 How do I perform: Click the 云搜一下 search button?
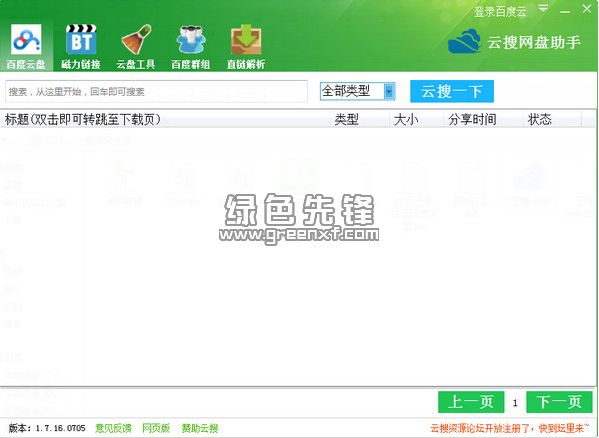coord(452,91)
